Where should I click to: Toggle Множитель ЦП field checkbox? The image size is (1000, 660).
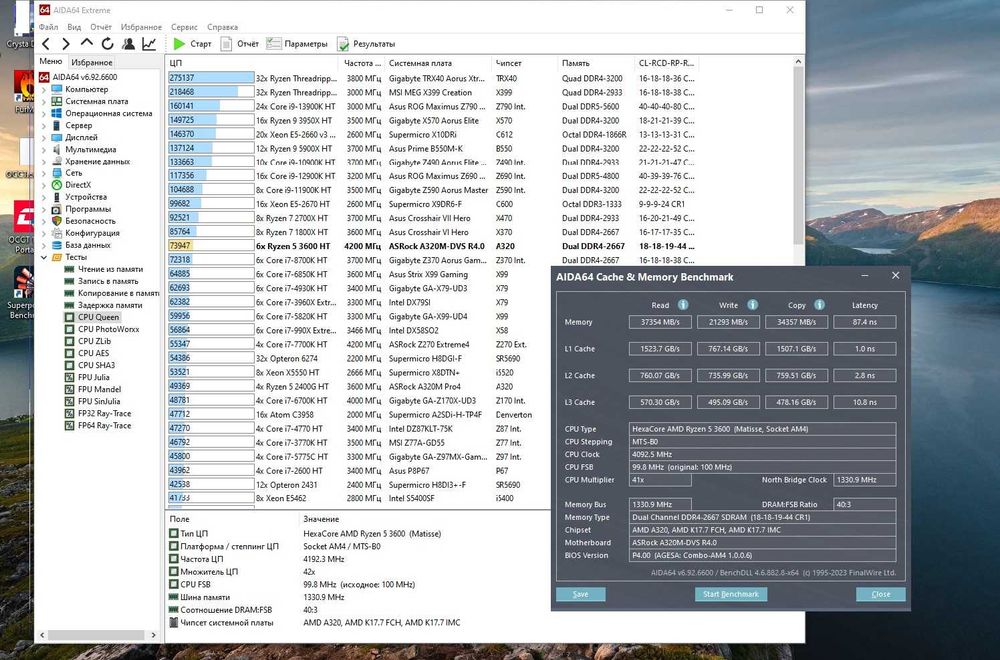173,572
